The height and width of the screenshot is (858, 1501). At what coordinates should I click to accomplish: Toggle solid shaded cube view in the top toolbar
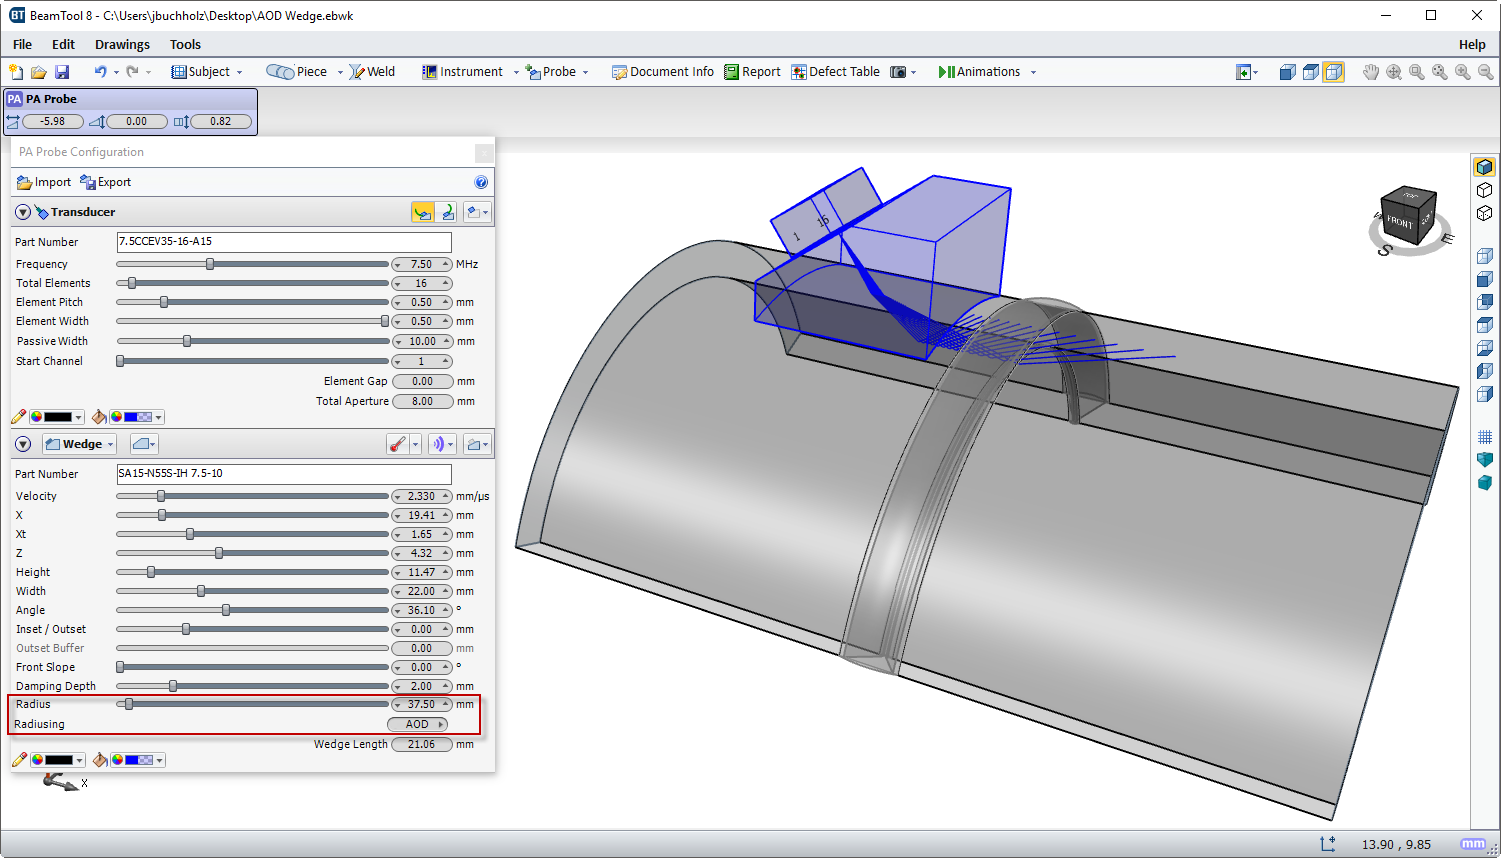1288,72
